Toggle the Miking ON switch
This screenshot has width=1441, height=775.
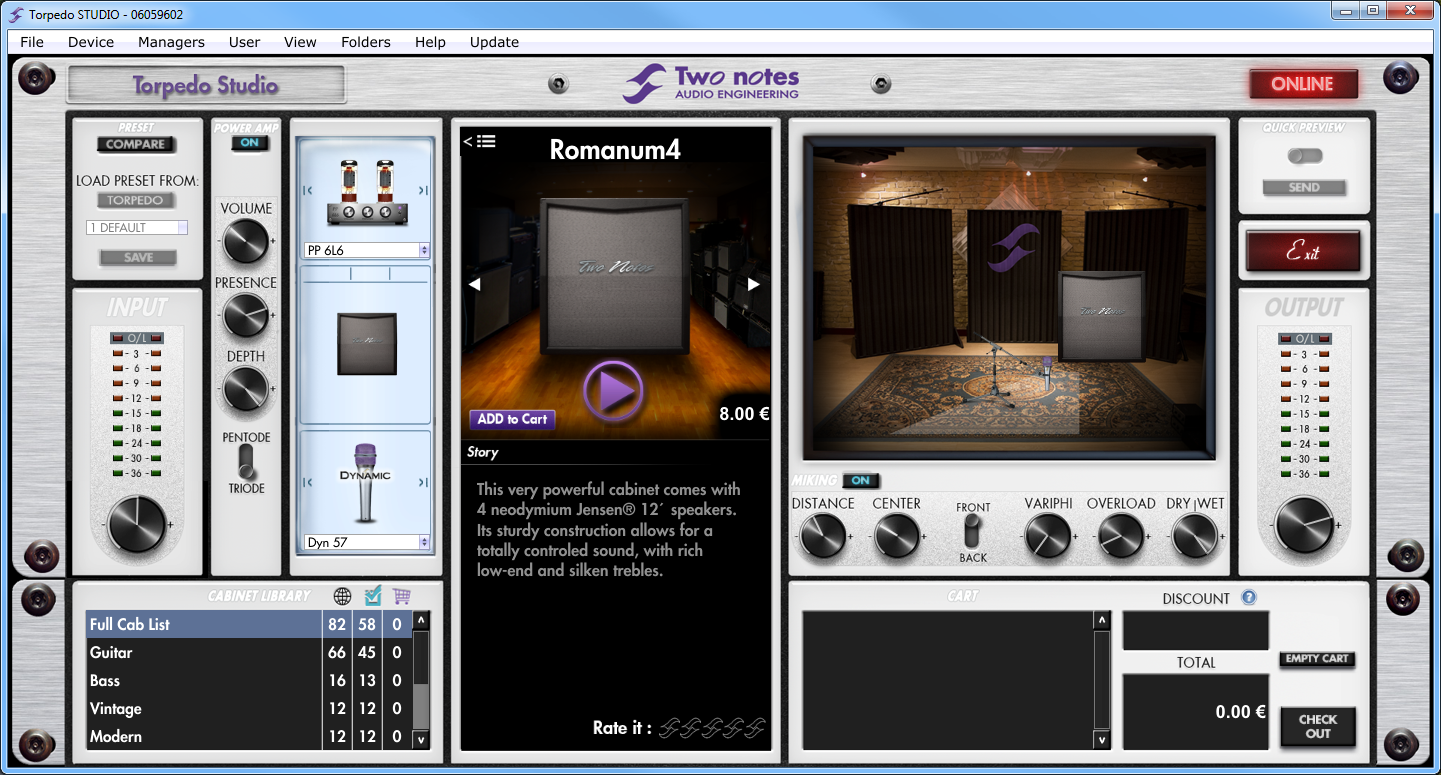click(x=861, y=481)
